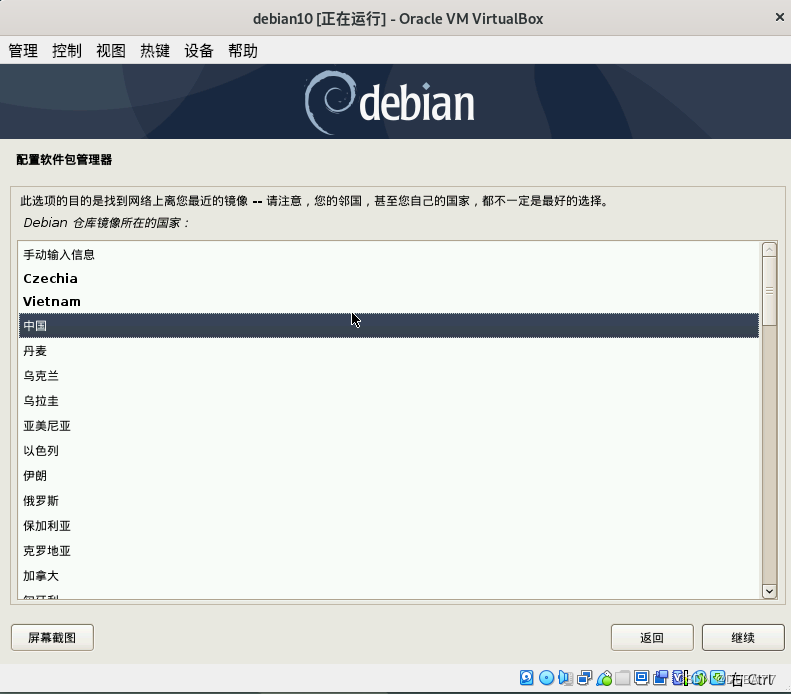The height and width of the screenshot is (694, 791).
Task: Pick 亚美尼亚 in the country list
Action: coord(389,426)
